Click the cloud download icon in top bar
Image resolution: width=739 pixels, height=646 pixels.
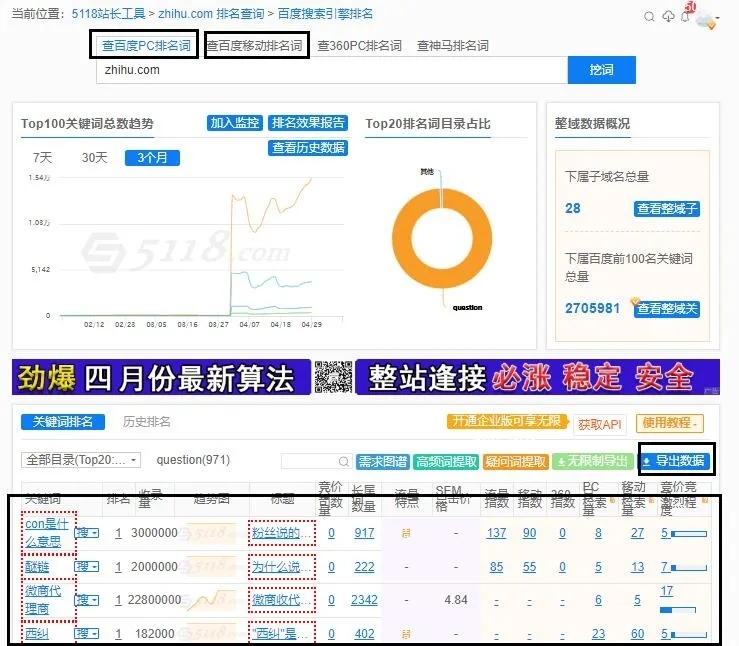coord(668,16)
